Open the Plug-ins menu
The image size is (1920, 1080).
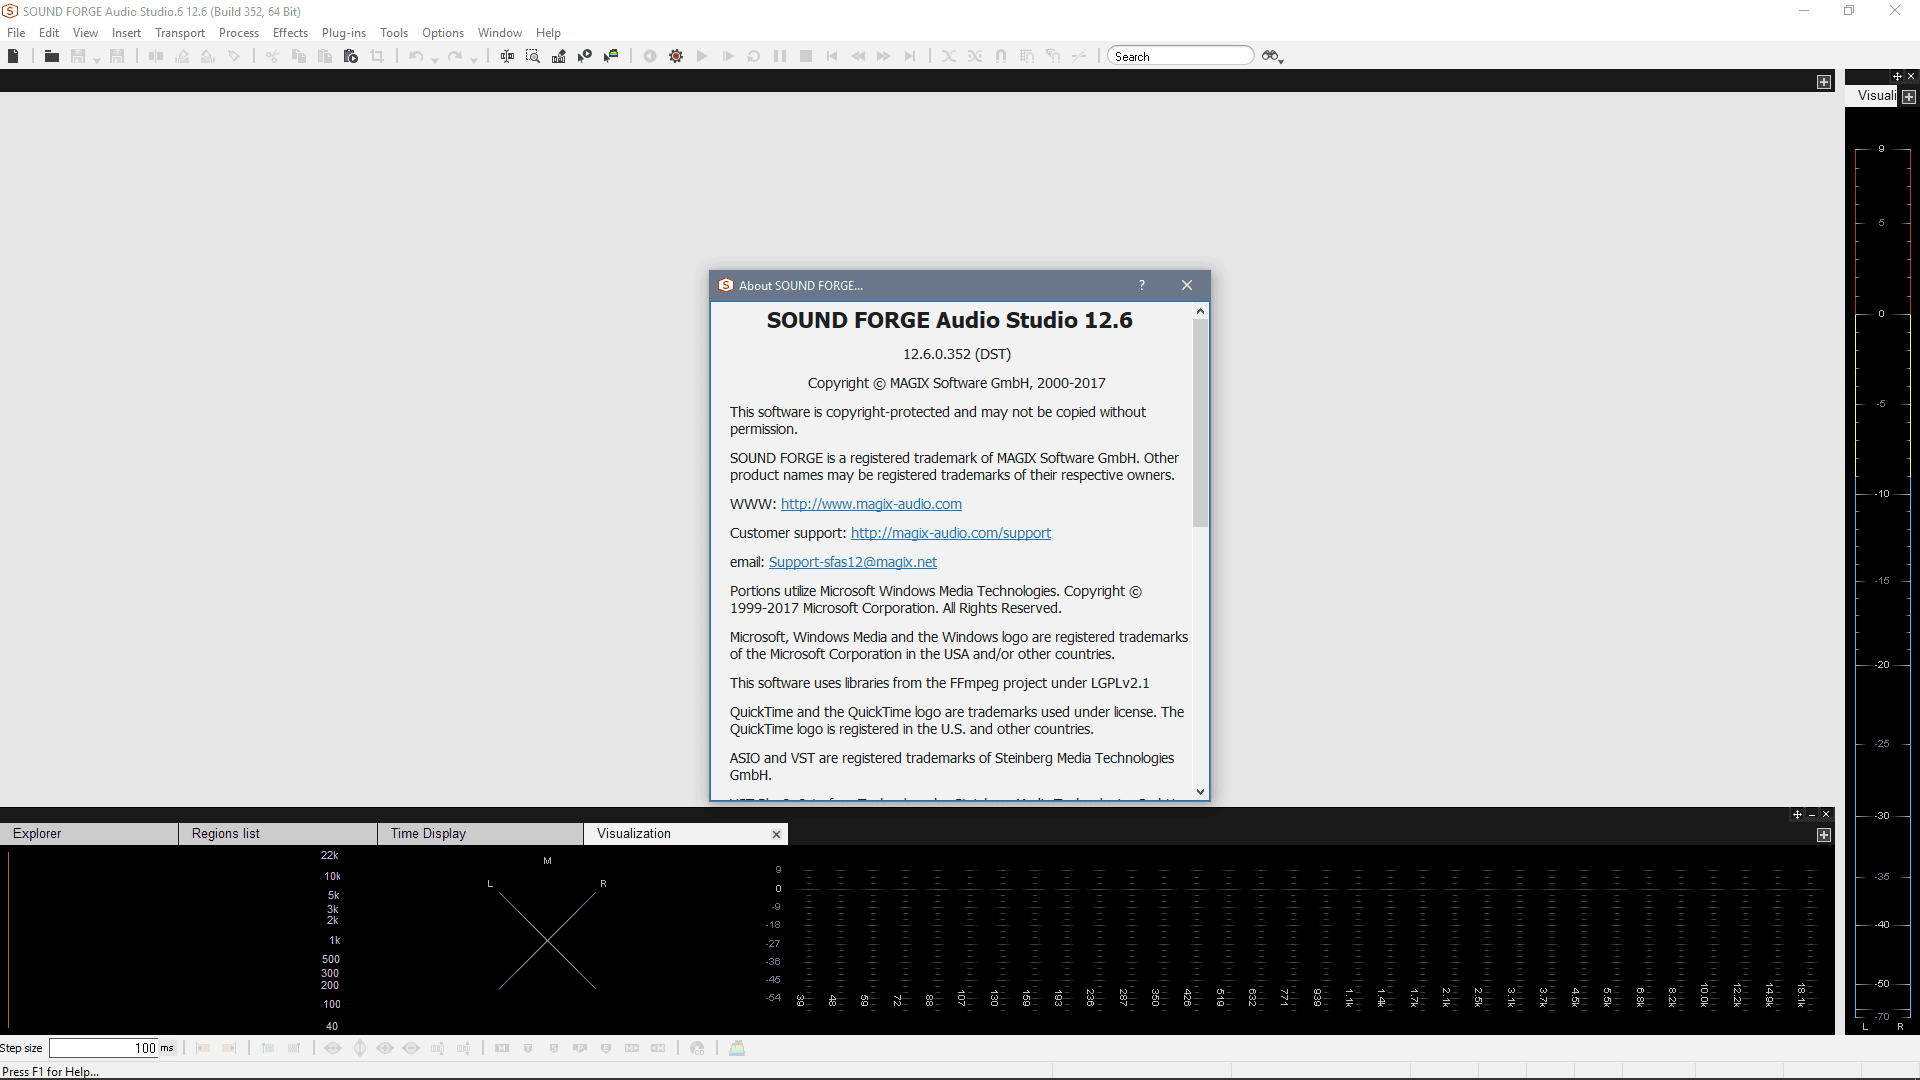pyautogui.click(x=344, y=33)
